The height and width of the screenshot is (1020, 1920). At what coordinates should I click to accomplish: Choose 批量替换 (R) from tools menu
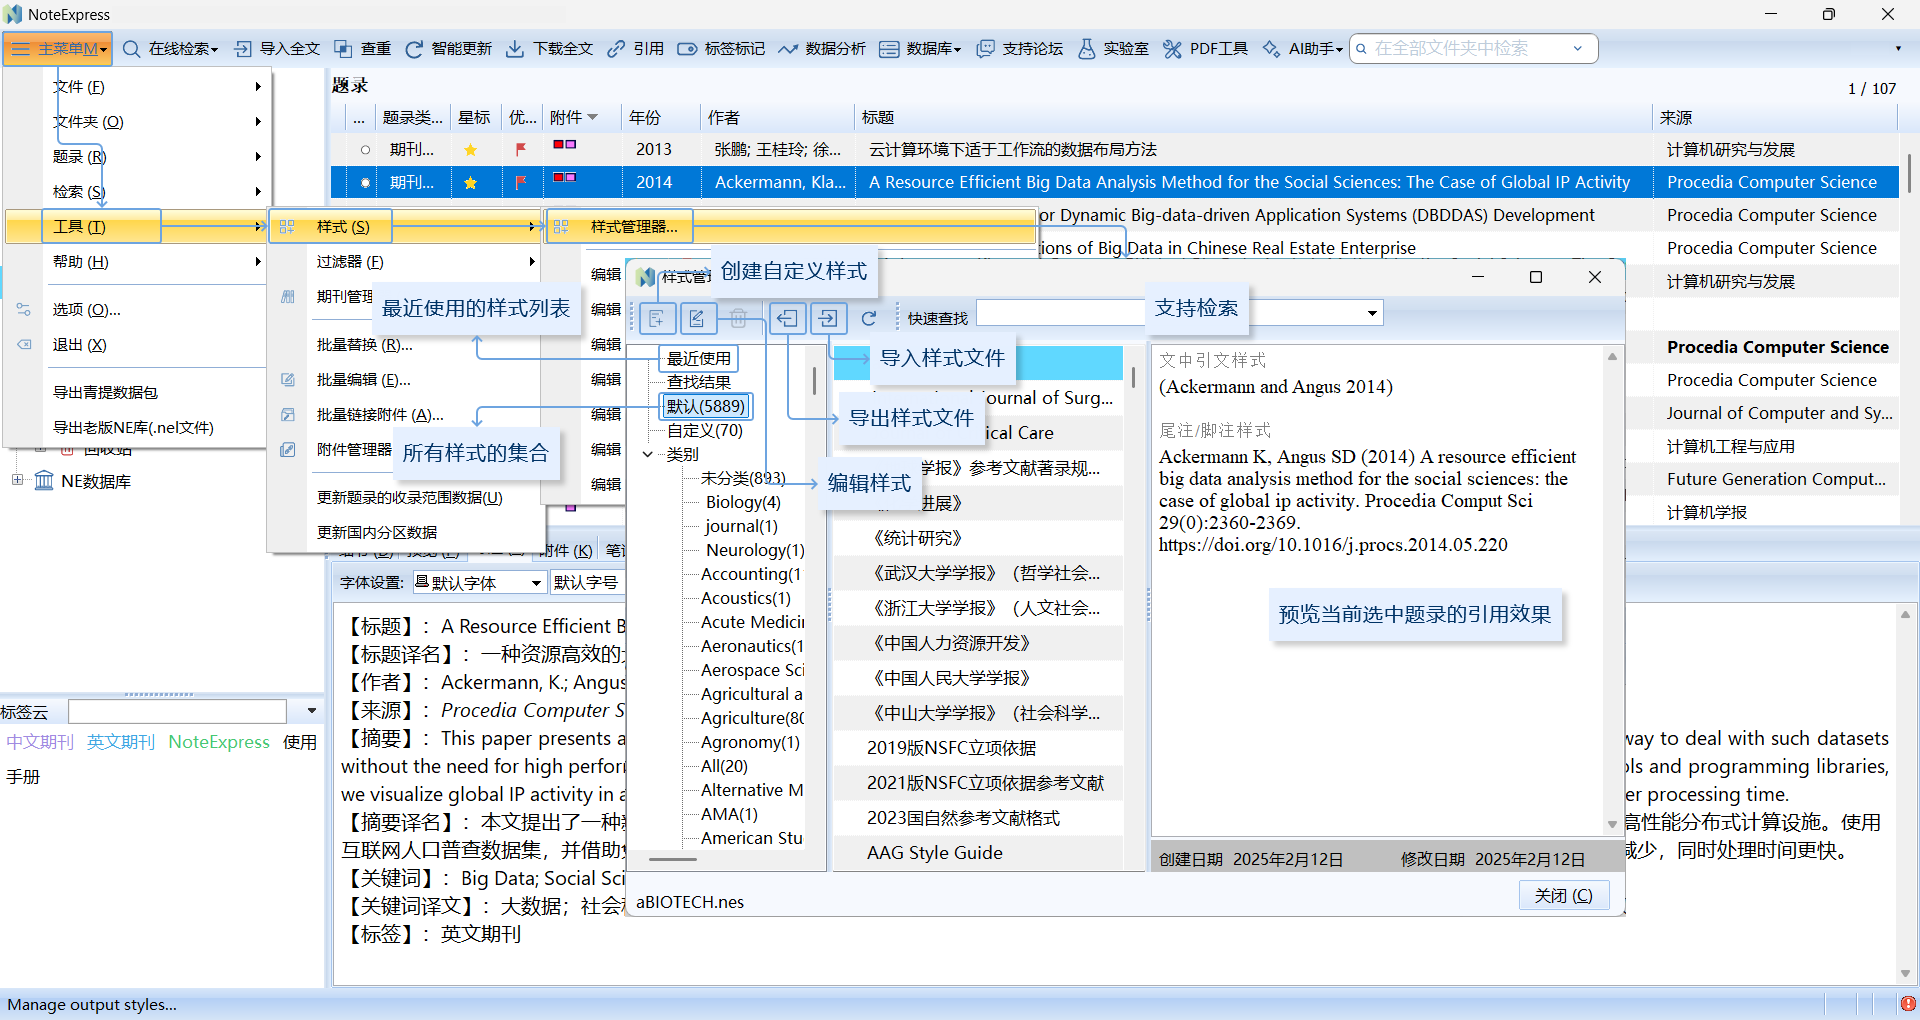(x=405, y=345)
